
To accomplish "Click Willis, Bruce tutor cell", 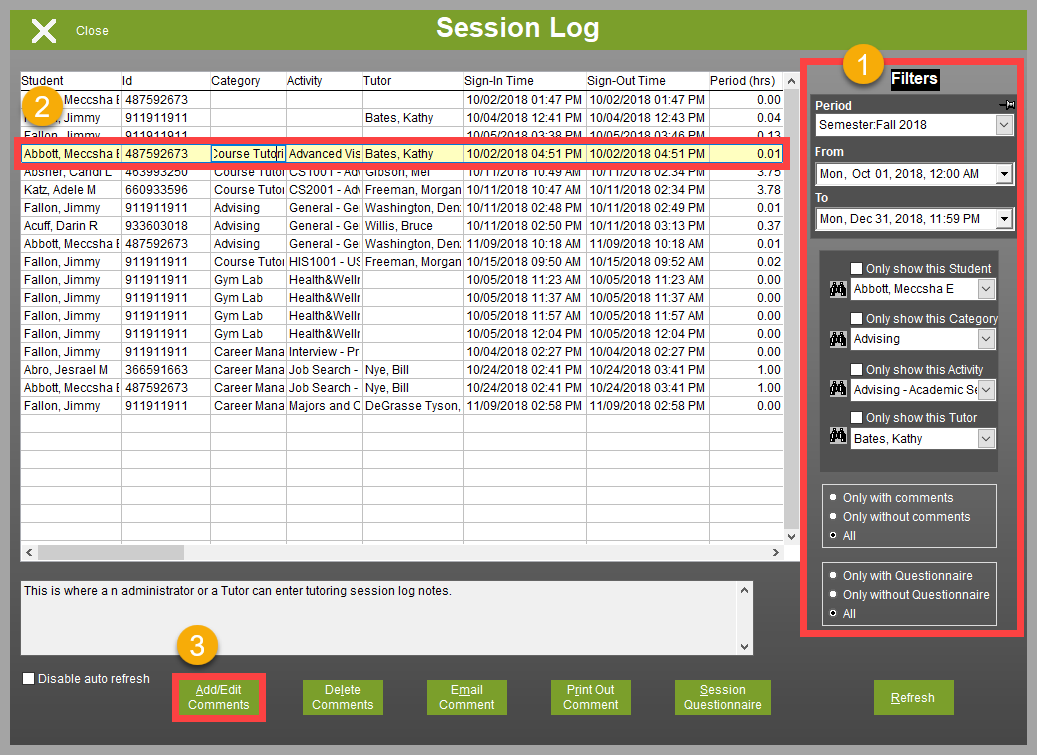I will [413, 225].
